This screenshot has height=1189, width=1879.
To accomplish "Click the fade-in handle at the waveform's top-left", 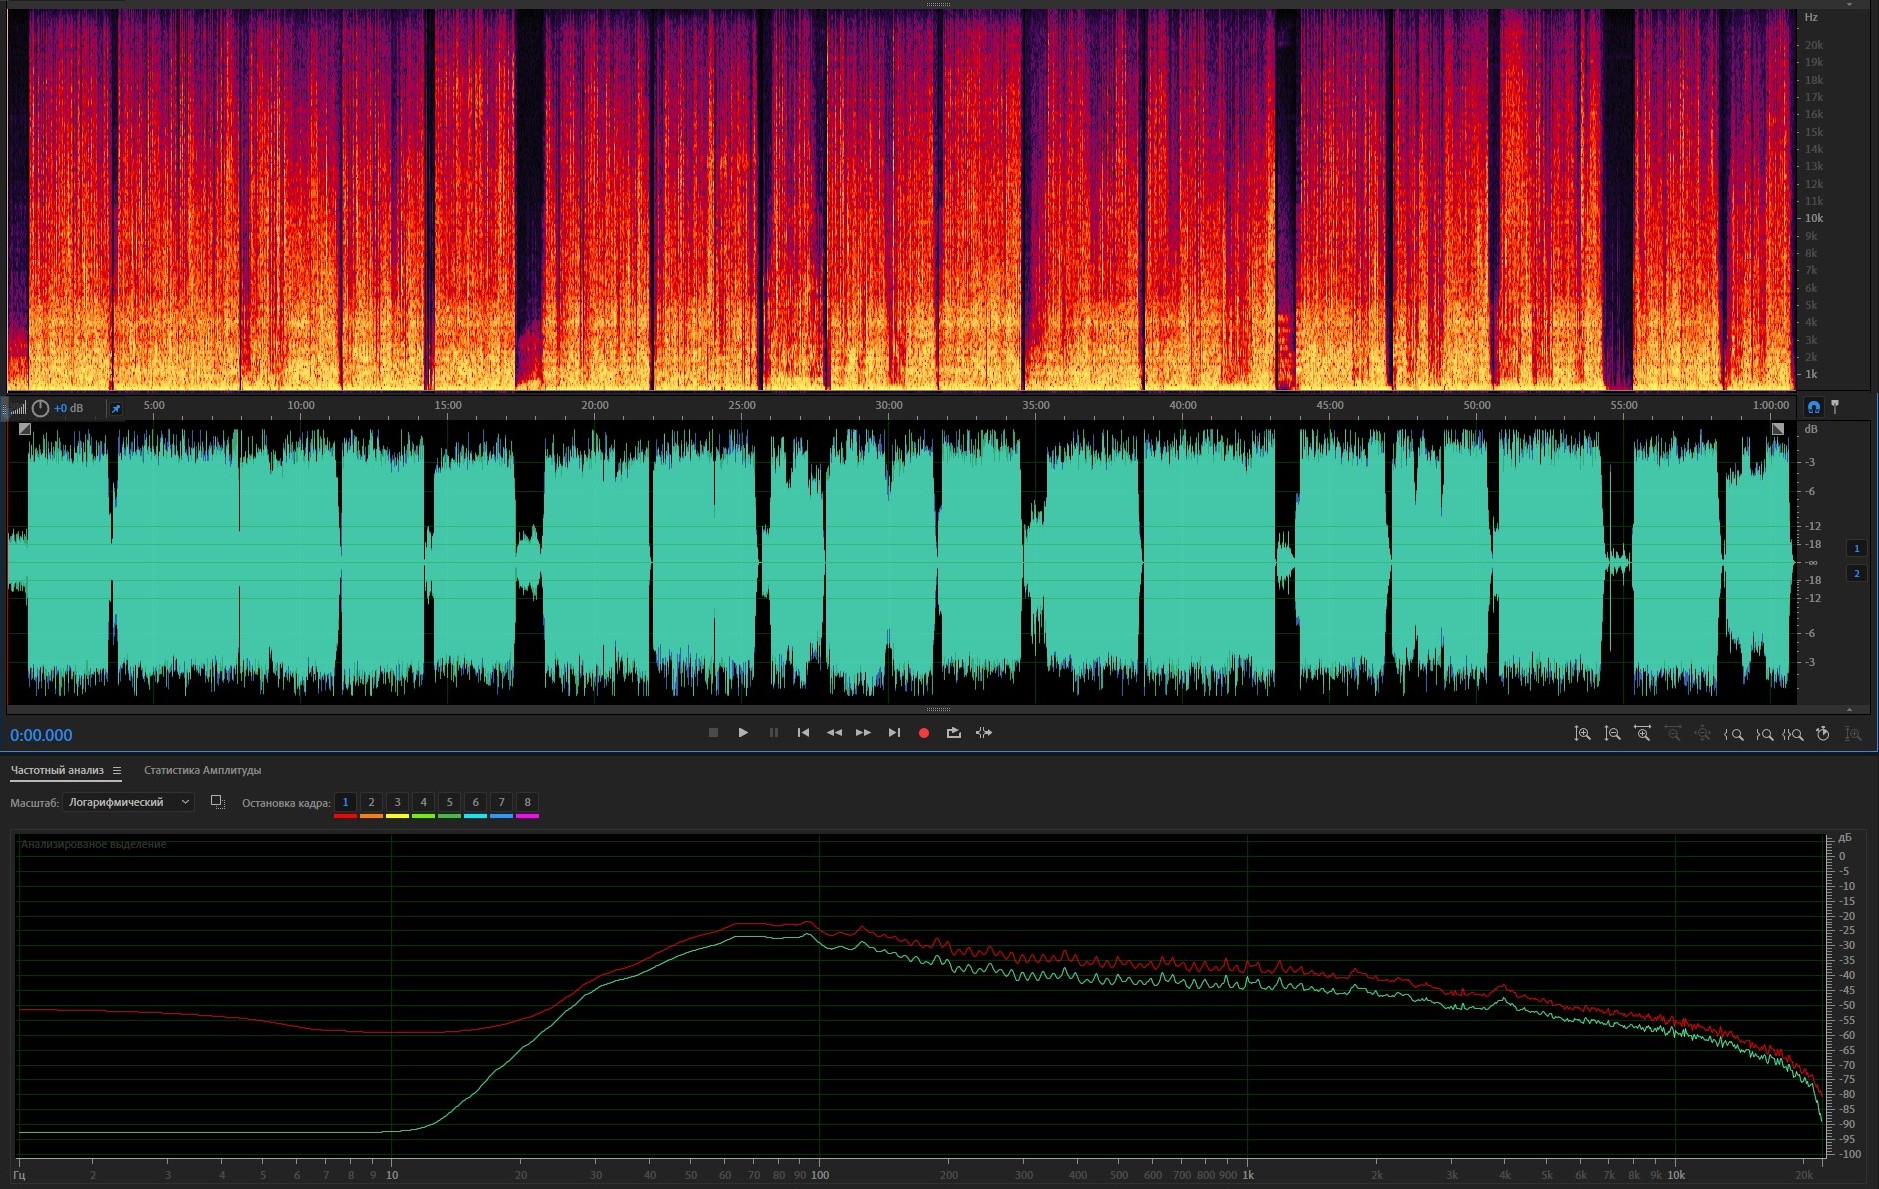I will [25, 429].
